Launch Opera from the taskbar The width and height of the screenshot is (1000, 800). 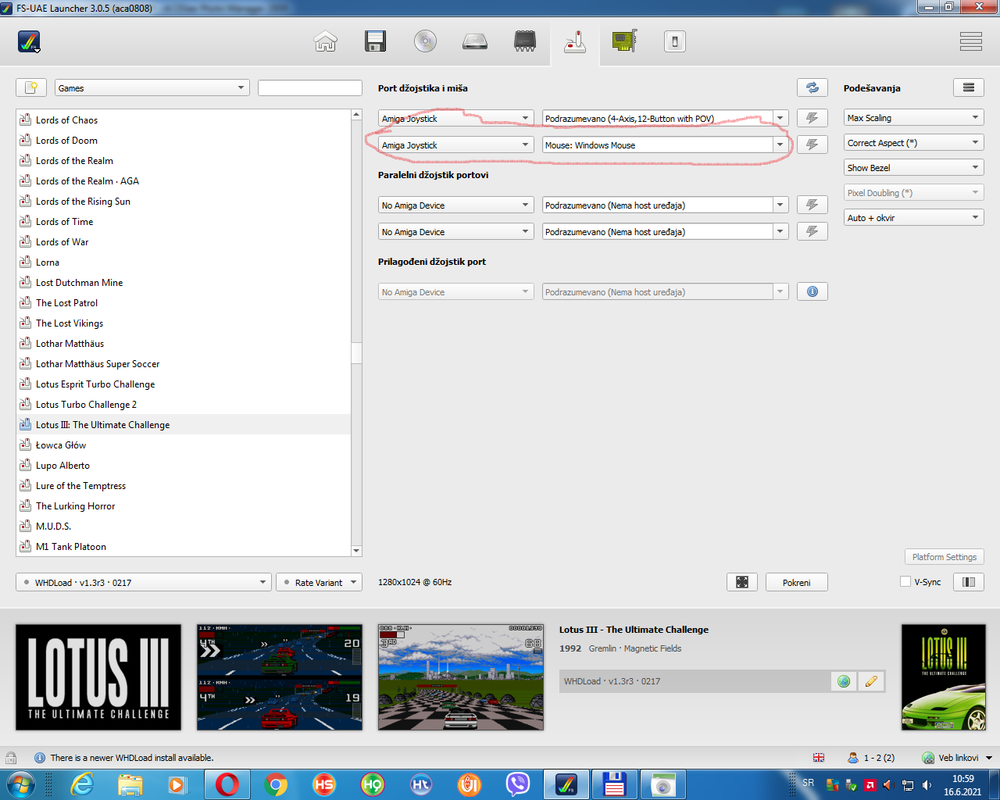(x=227, y=784)
